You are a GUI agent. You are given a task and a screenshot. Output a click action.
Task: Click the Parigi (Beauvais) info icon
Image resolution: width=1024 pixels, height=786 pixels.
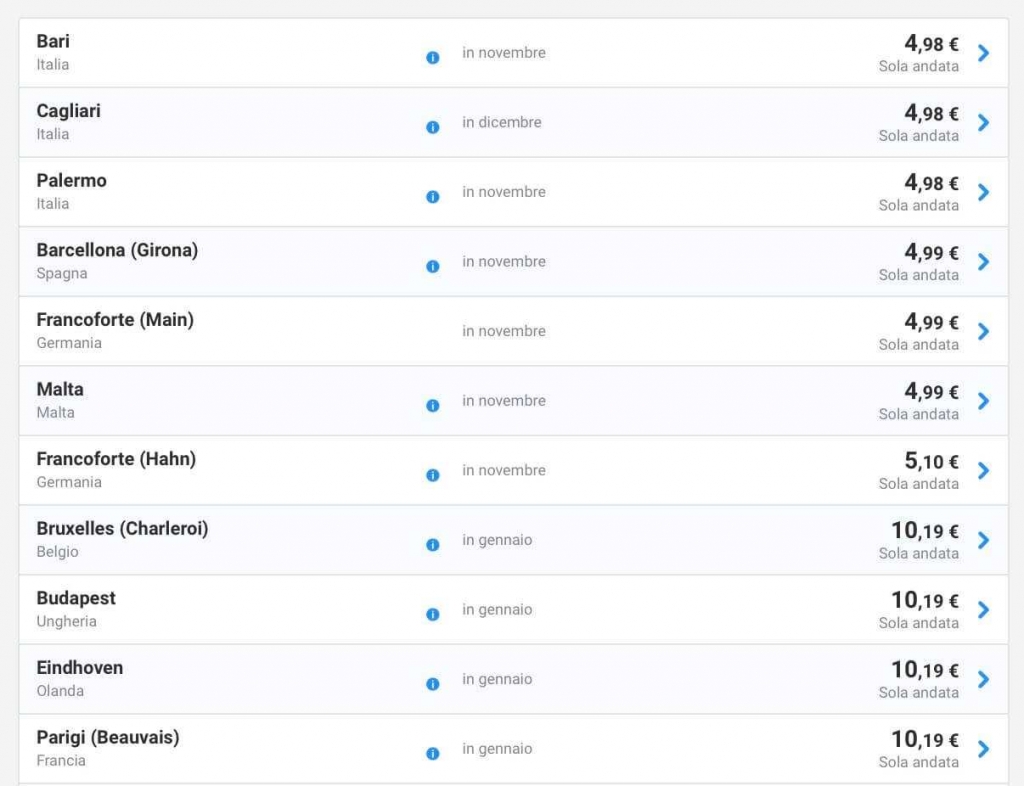(x=432, y=753)
